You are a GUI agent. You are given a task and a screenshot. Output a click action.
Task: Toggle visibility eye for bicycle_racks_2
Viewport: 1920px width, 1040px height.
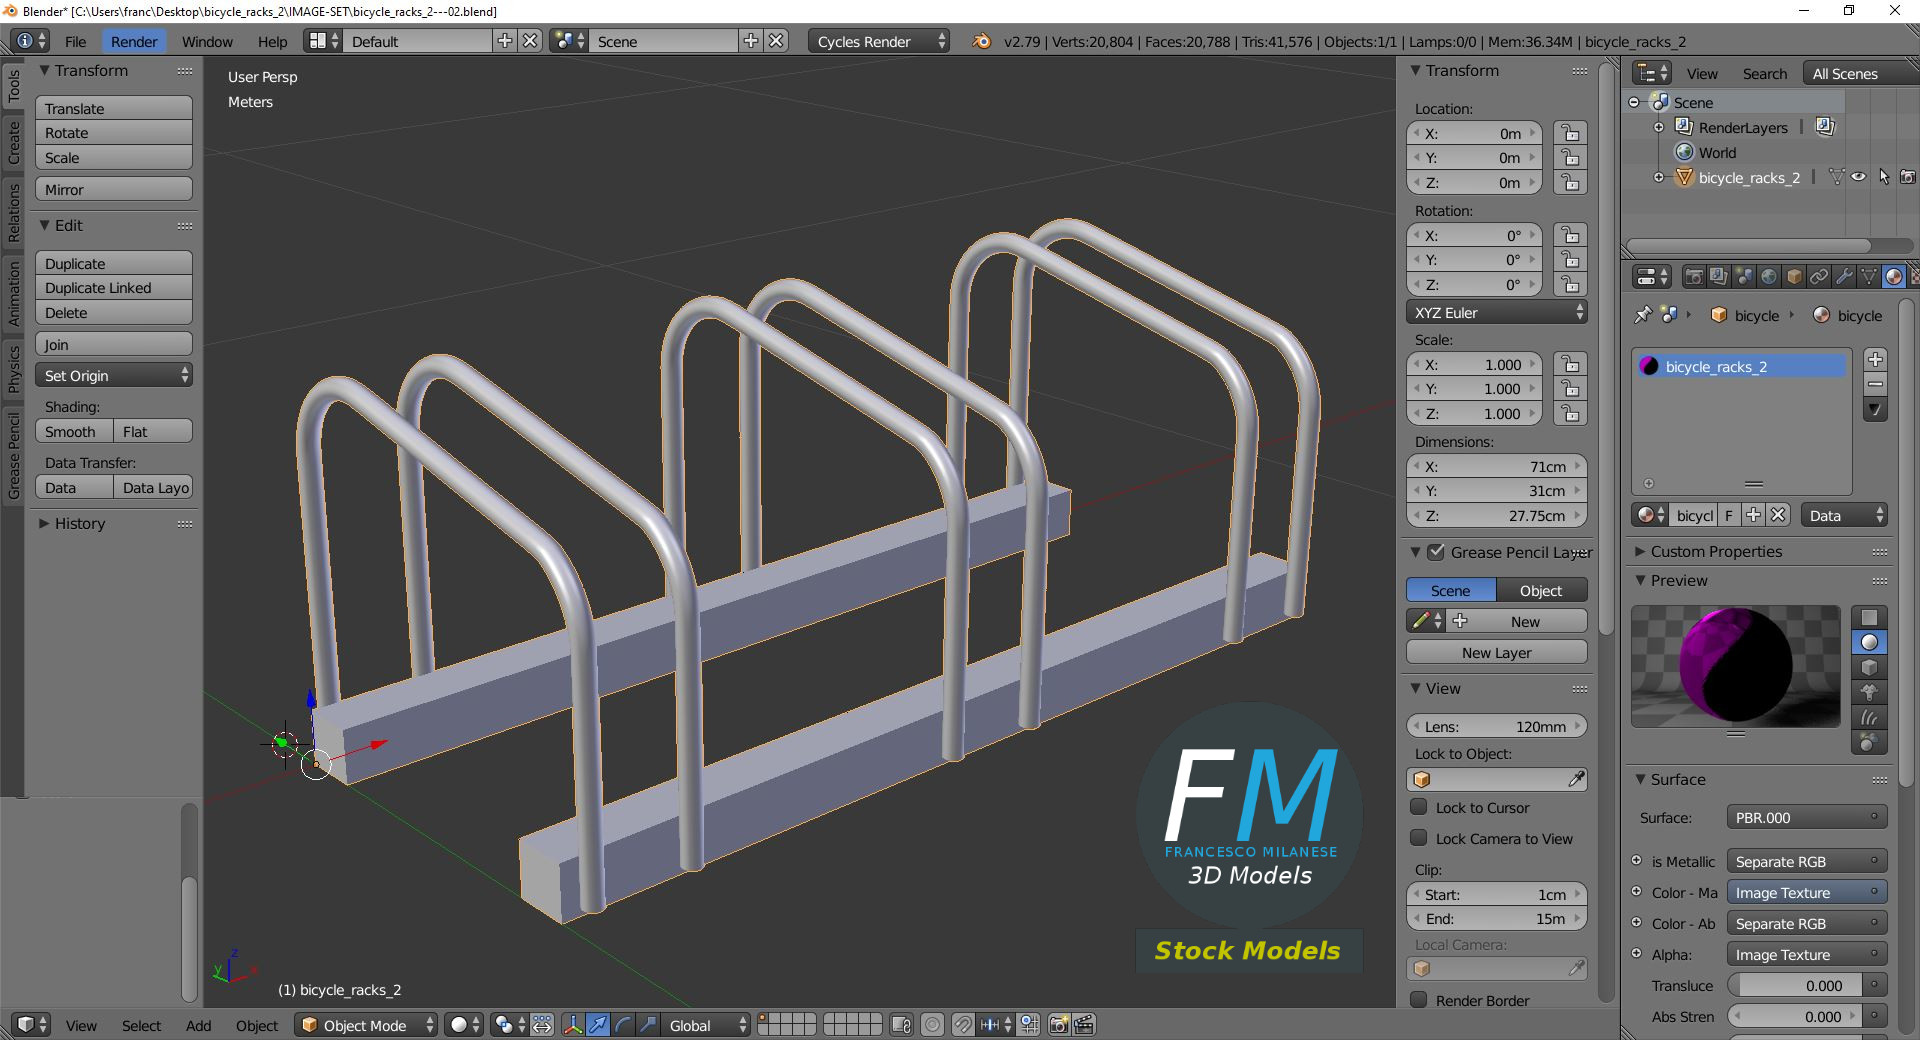pyautogui.click(x=1858, y=177)
